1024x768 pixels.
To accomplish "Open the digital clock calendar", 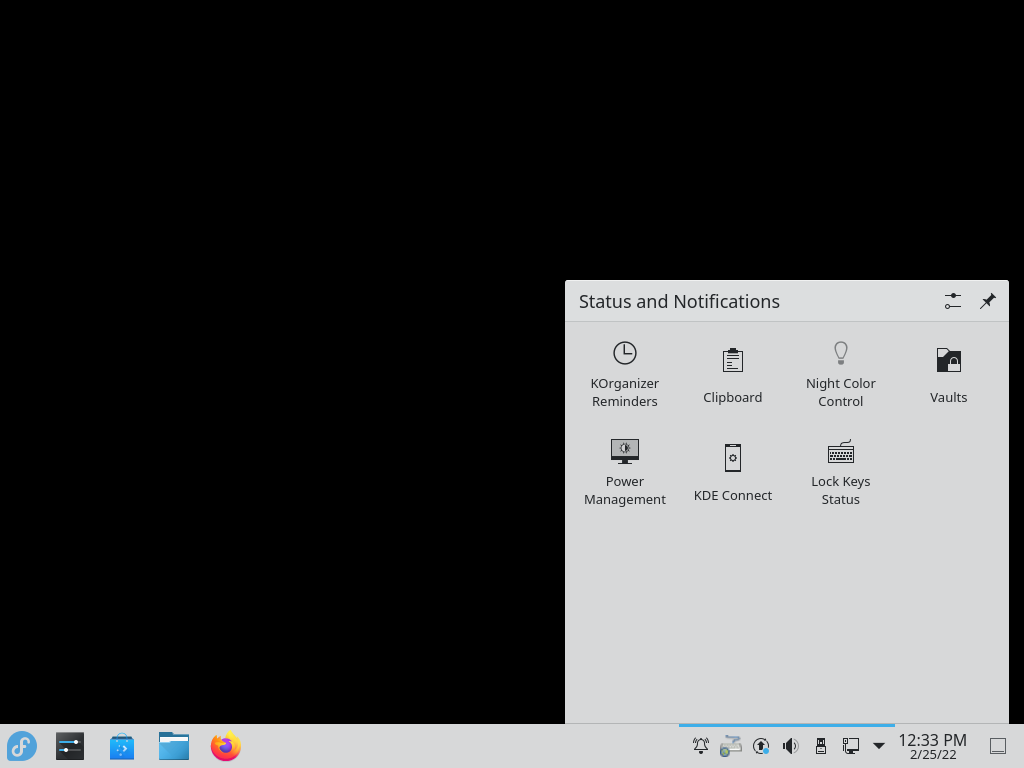I will (x=933, y=746).
